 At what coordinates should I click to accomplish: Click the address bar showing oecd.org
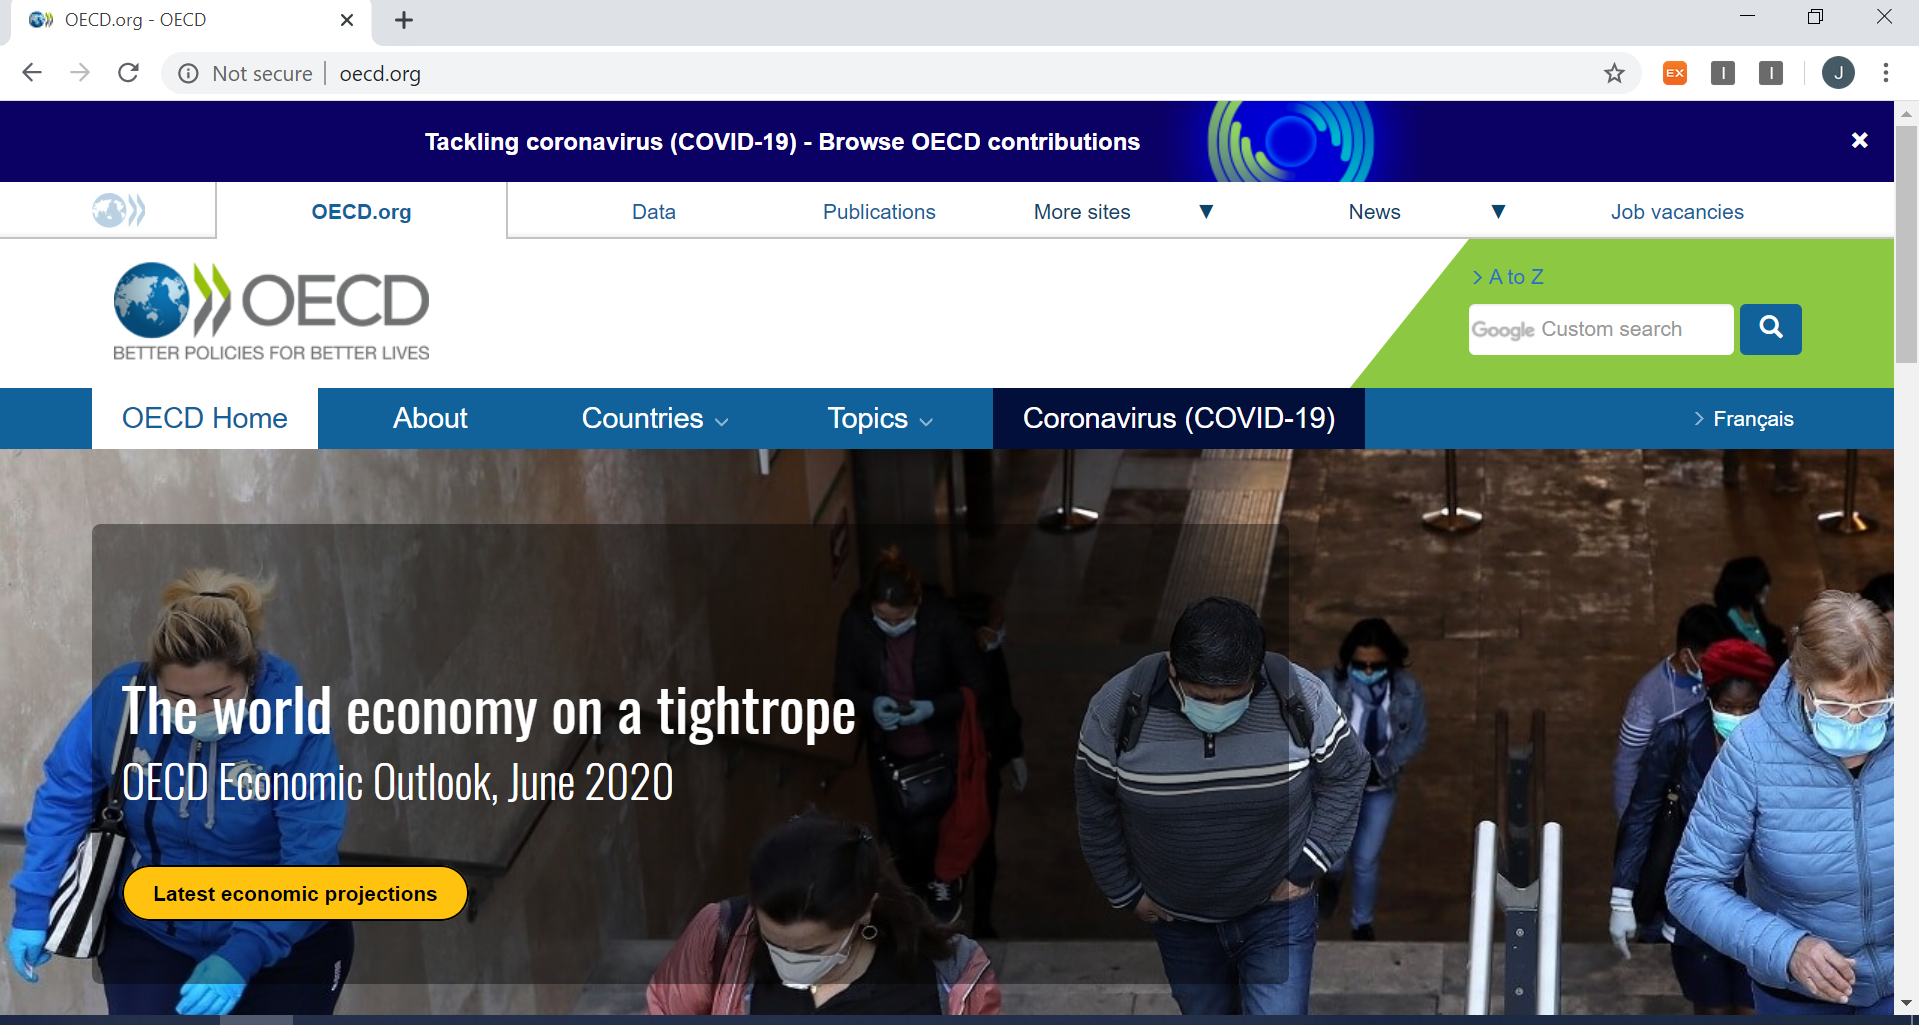900,73
